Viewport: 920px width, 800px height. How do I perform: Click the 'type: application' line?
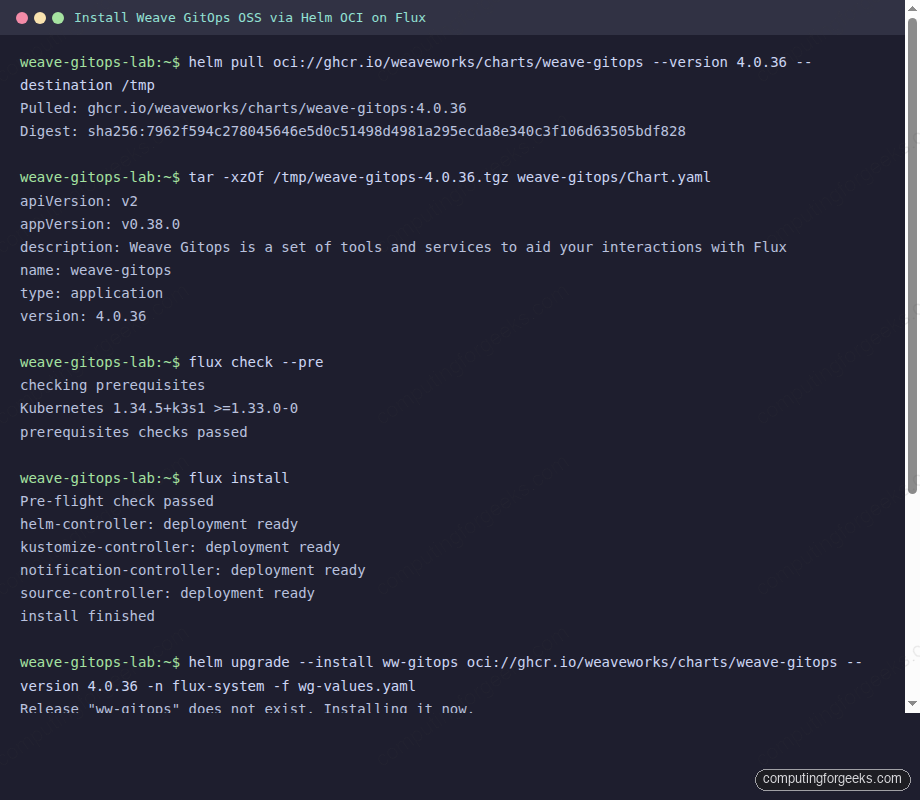point(92,293)
